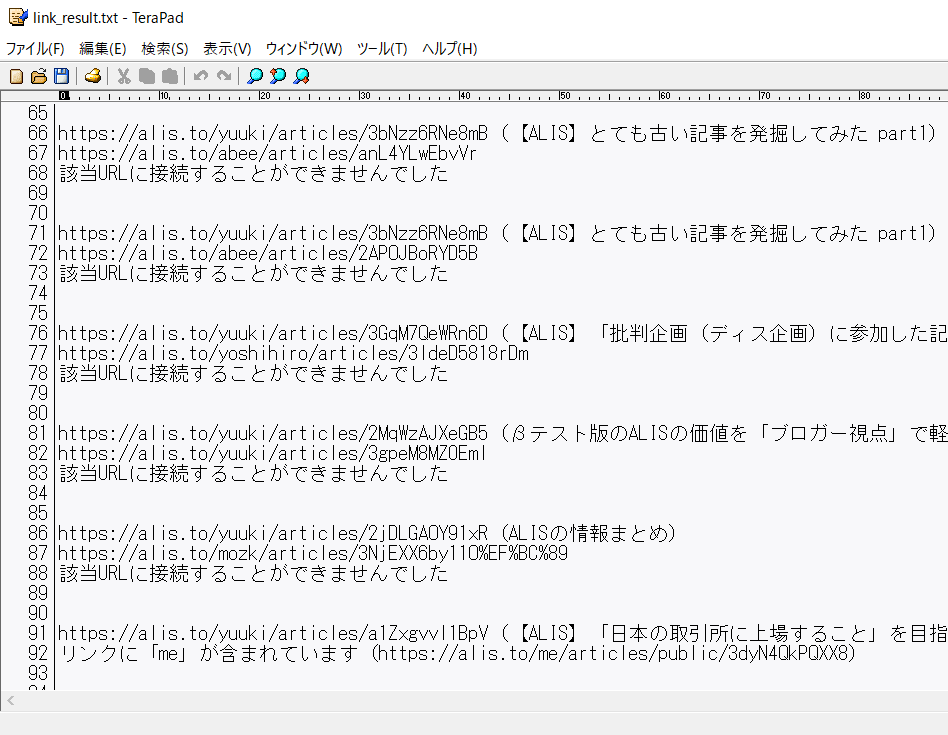Save the file with floppy disk icon
The image size is (948, 735).
click(62, 76)
